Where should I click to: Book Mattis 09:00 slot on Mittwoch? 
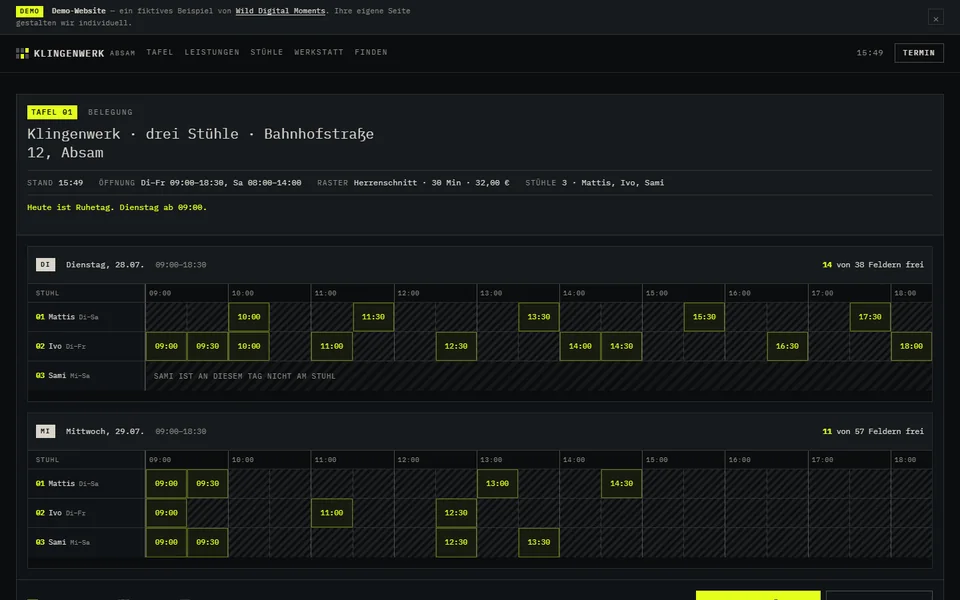coord(166,484)
